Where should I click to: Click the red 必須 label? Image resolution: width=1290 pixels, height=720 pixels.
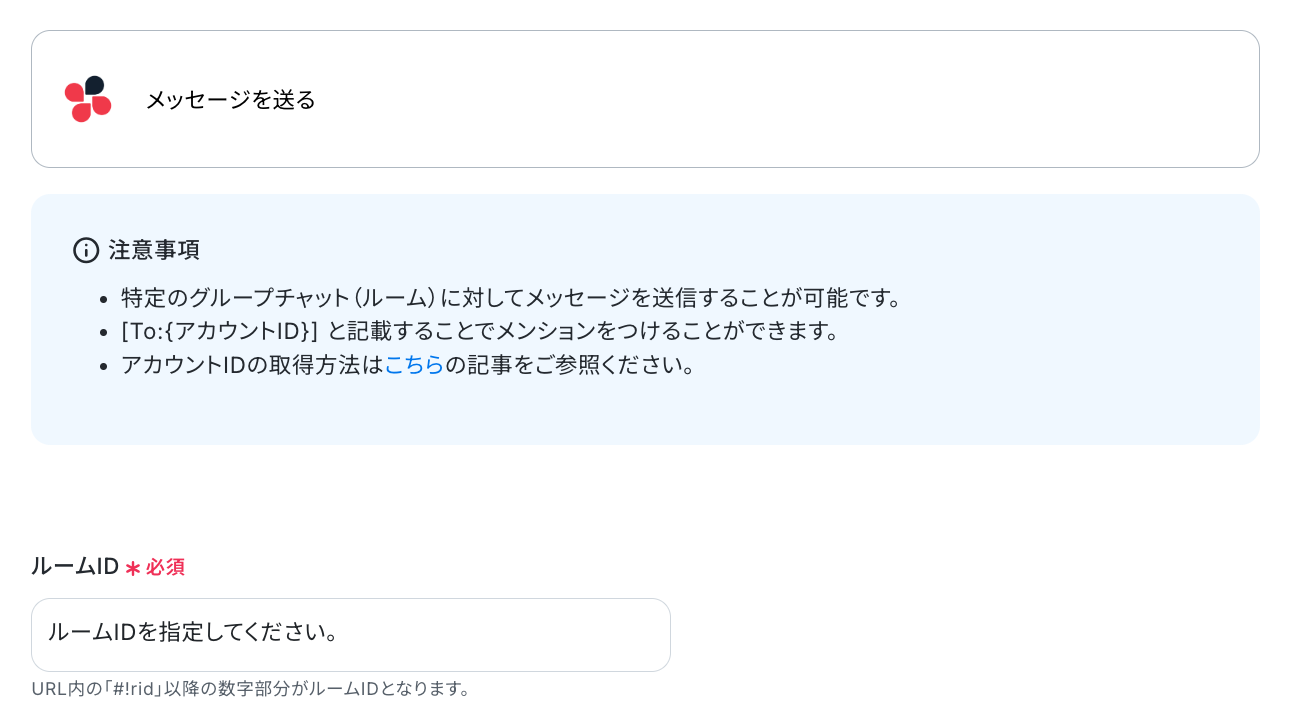(165, 567)
